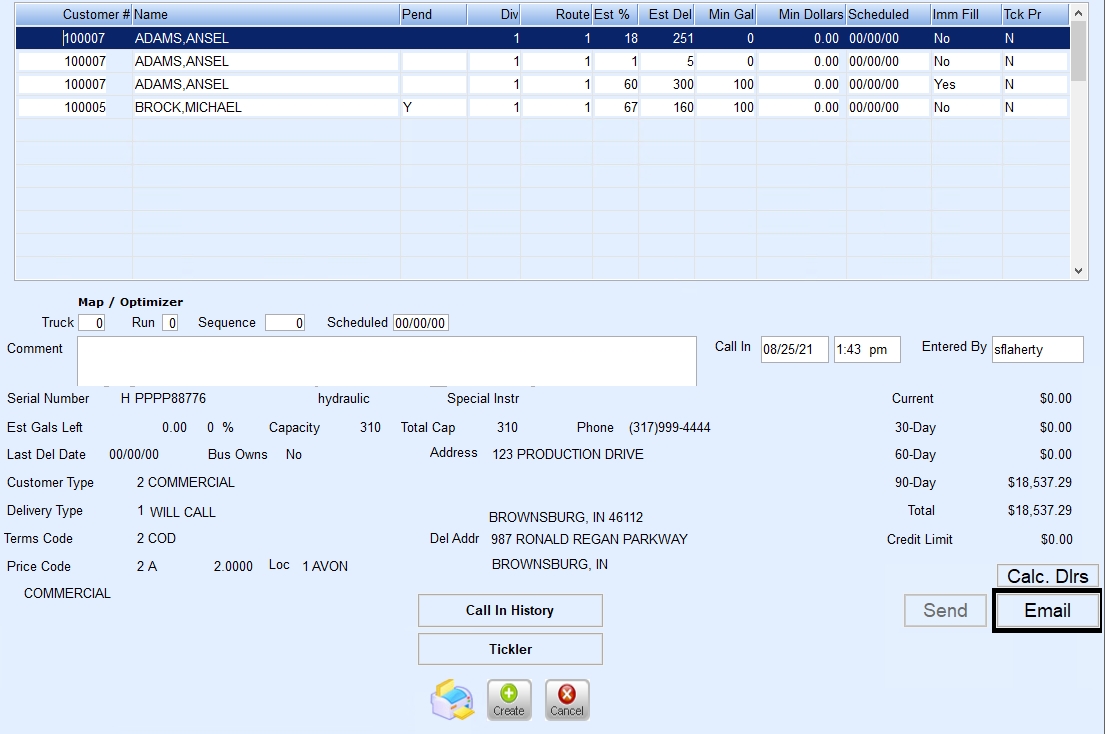Screen dimensions: 1105x734
Task: Click customer type 2 COMMERCIAL
Action: click(x=185, y=483)
